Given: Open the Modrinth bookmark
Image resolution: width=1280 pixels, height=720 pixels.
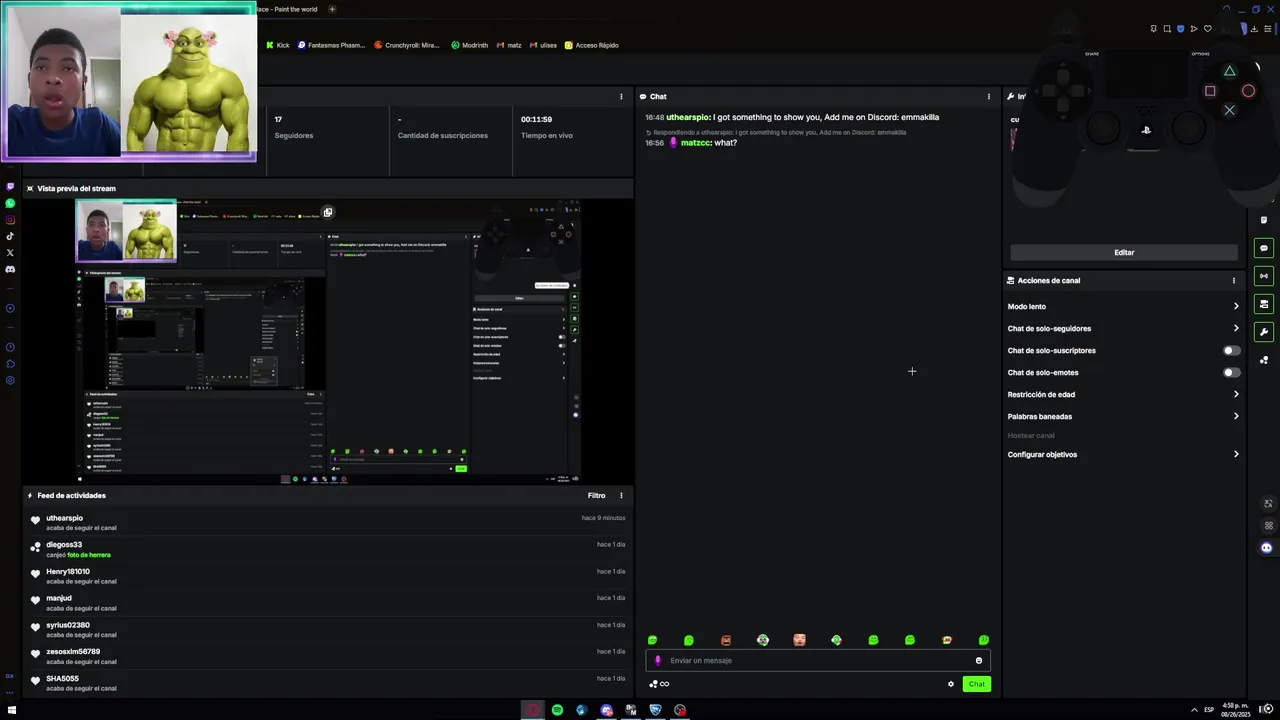Looking at the screenshot, I should (x=470, y=45).
